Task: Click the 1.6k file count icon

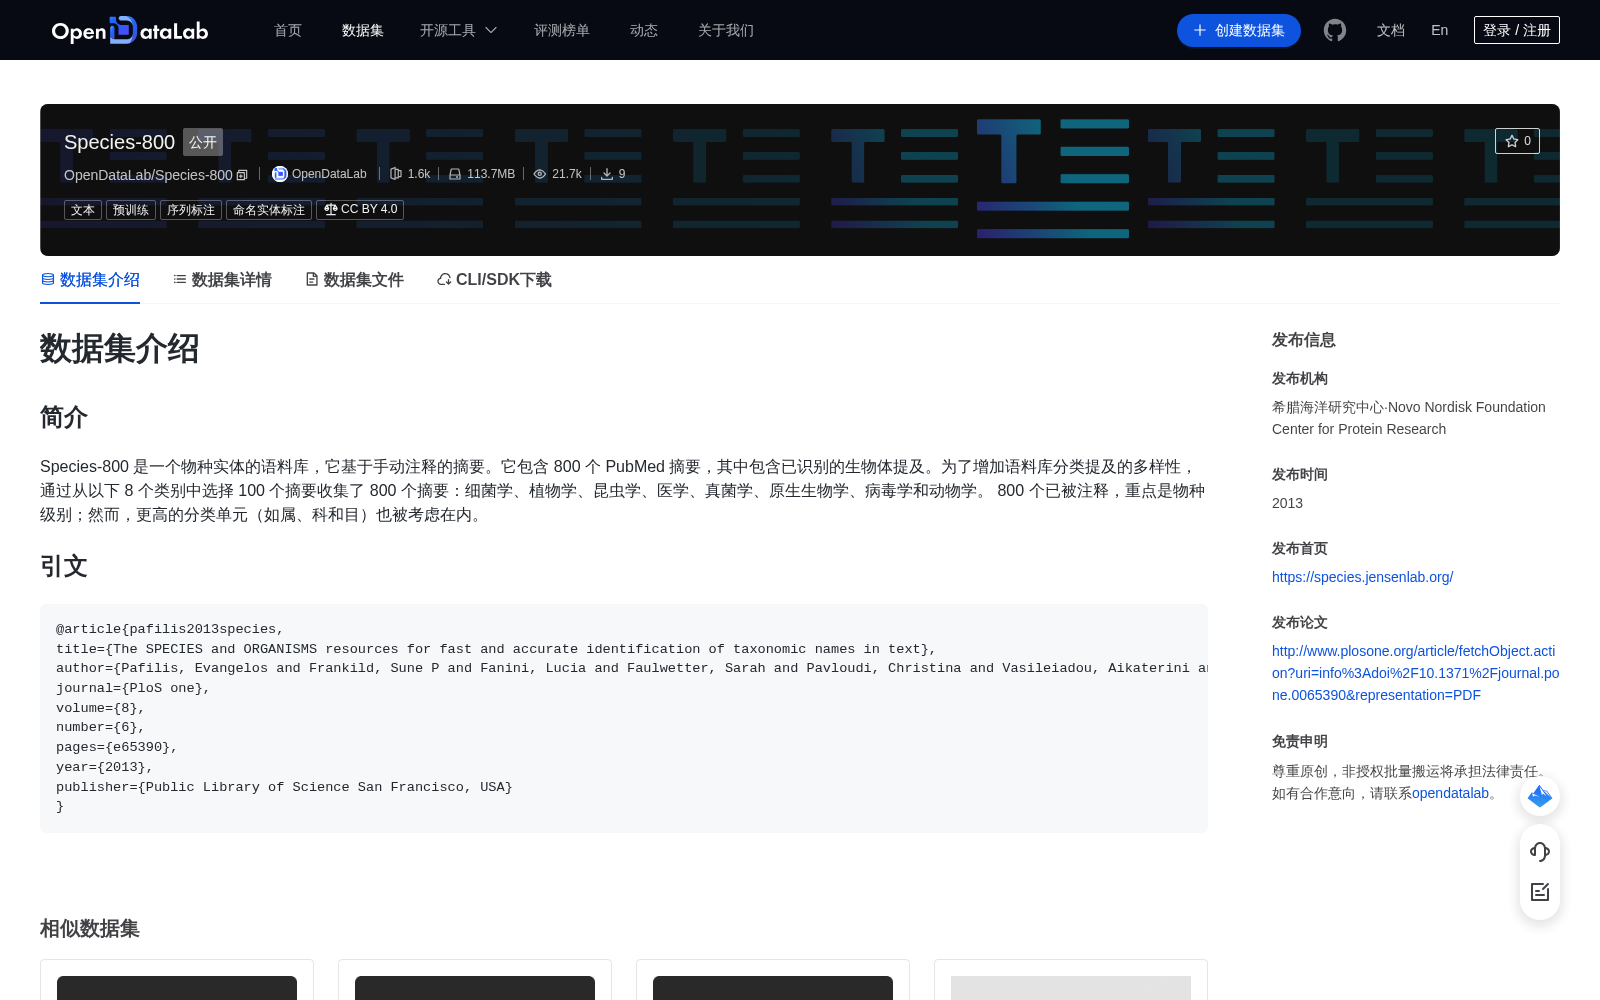Action: [396, 174]
